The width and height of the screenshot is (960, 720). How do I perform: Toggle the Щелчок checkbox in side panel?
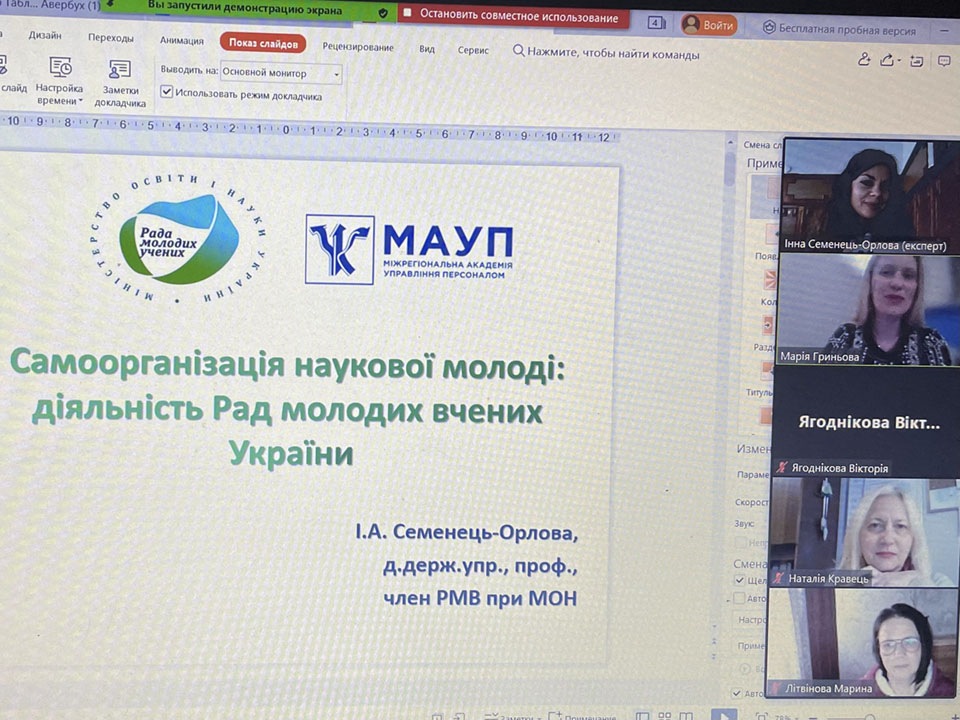(740, 580)
